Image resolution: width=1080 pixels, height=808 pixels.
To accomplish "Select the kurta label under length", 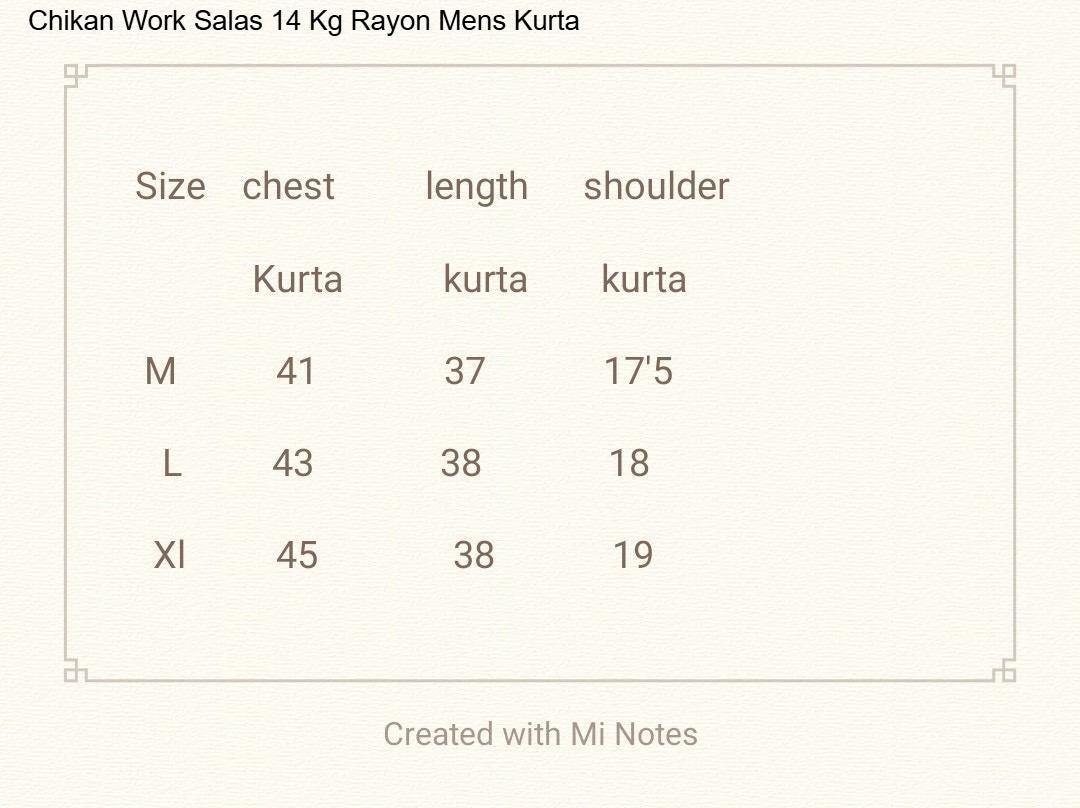I will (x=485, y=279).
